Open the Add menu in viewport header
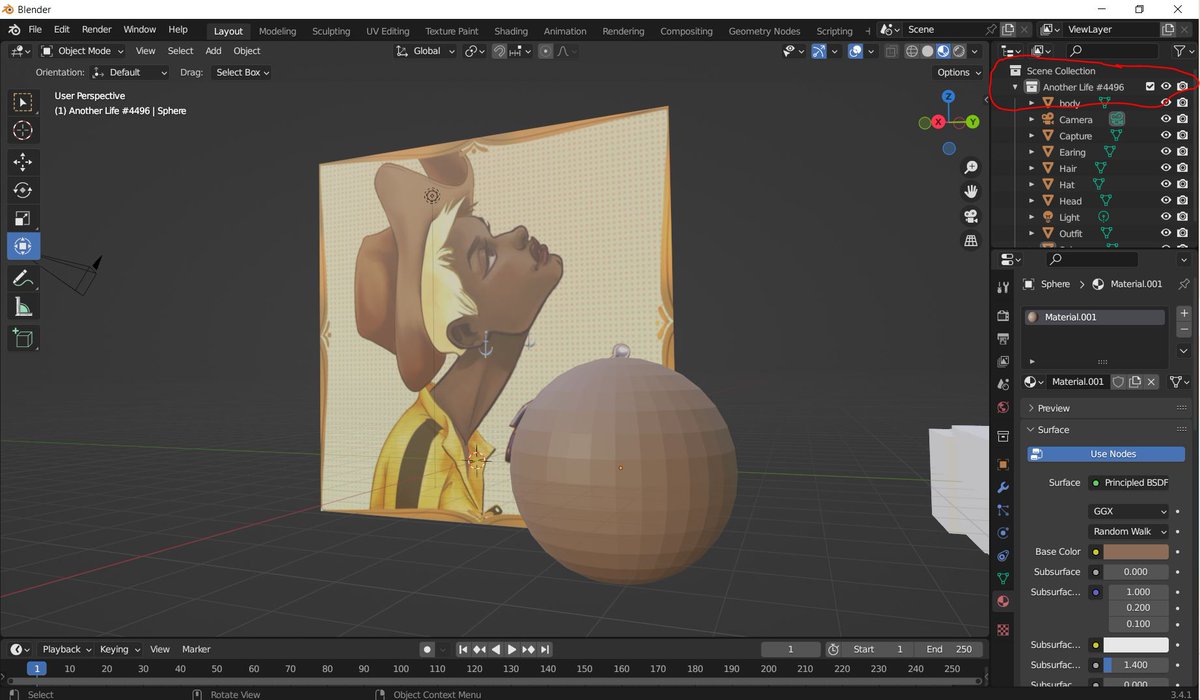The image size is (1200, 700). tap(213, 51)
